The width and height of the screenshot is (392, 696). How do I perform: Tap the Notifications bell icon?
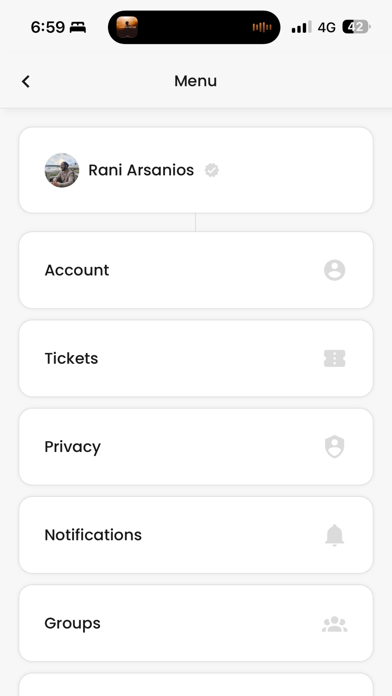pos(334,535)
